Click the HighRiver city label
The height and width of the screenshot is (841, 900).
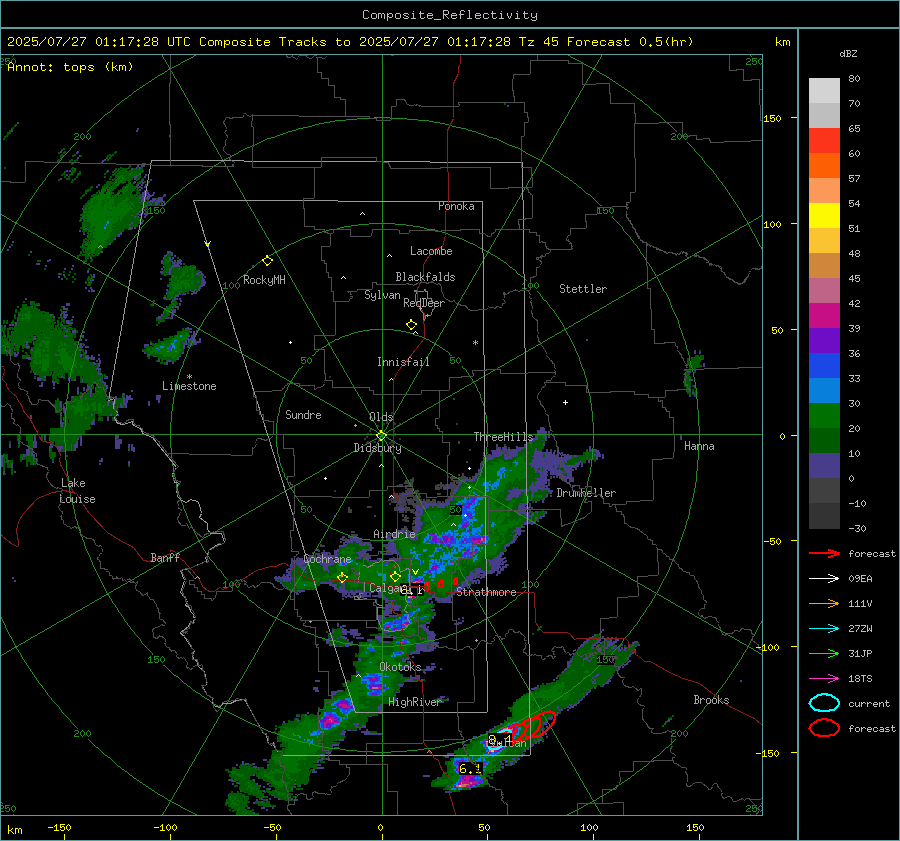(x=414, y=702)
